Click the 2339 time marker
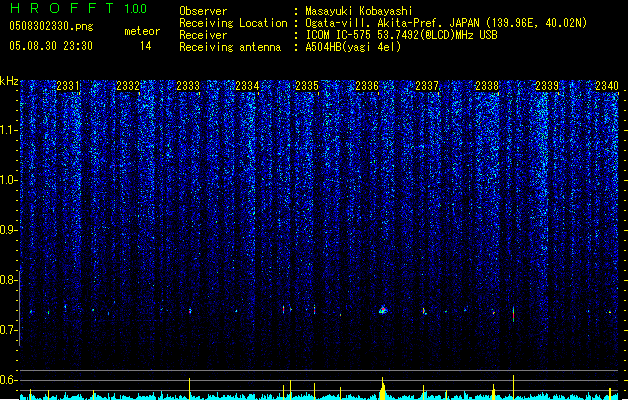The width and height of the screenshot is (629, 400). click(547, 86)
